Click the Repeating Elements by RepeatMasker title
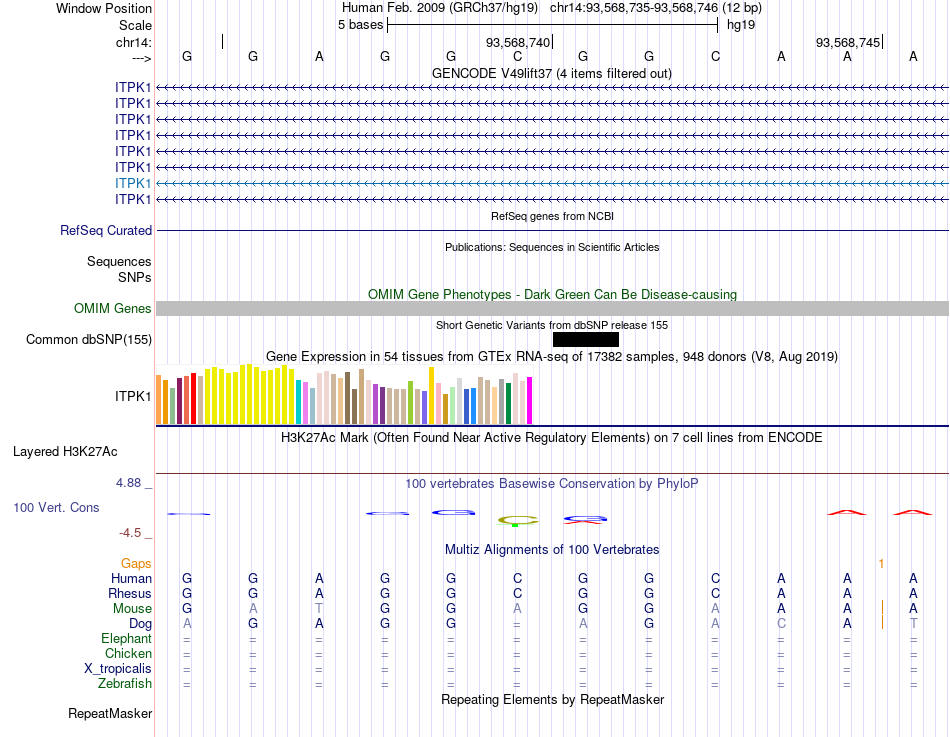The width and height of the screenshot is (950, 737). coord(552,699)
